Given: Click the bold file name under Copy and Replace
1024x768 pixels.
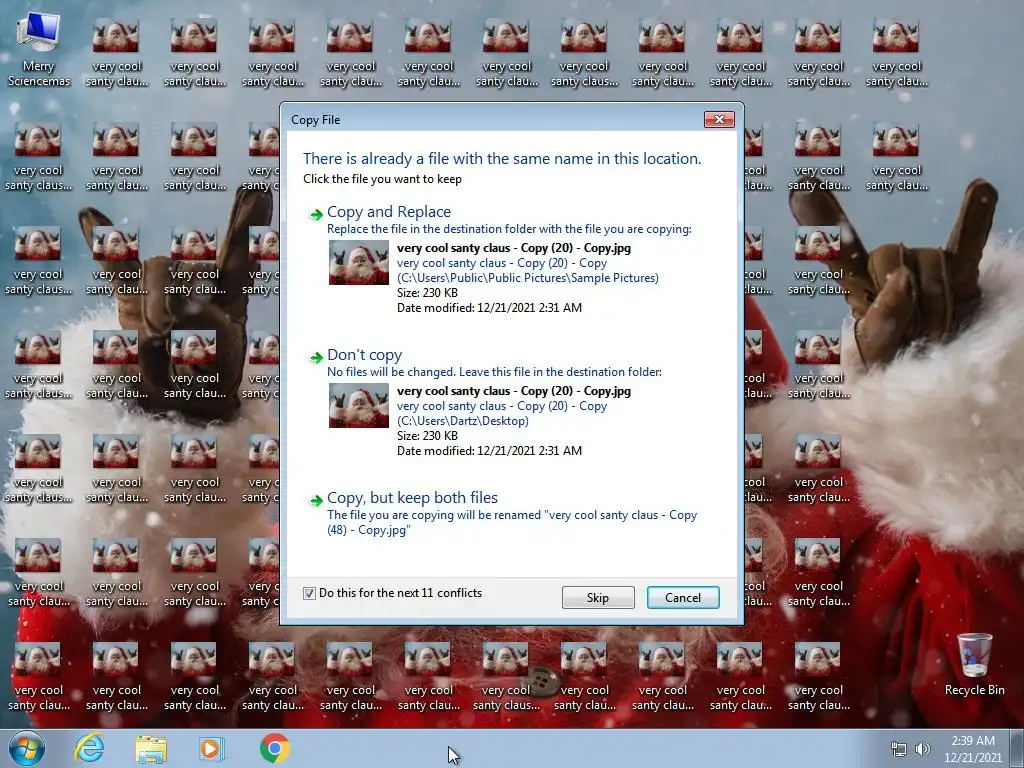Looking at the screenshot, I should pyautogui.click(x=514, y=248).
